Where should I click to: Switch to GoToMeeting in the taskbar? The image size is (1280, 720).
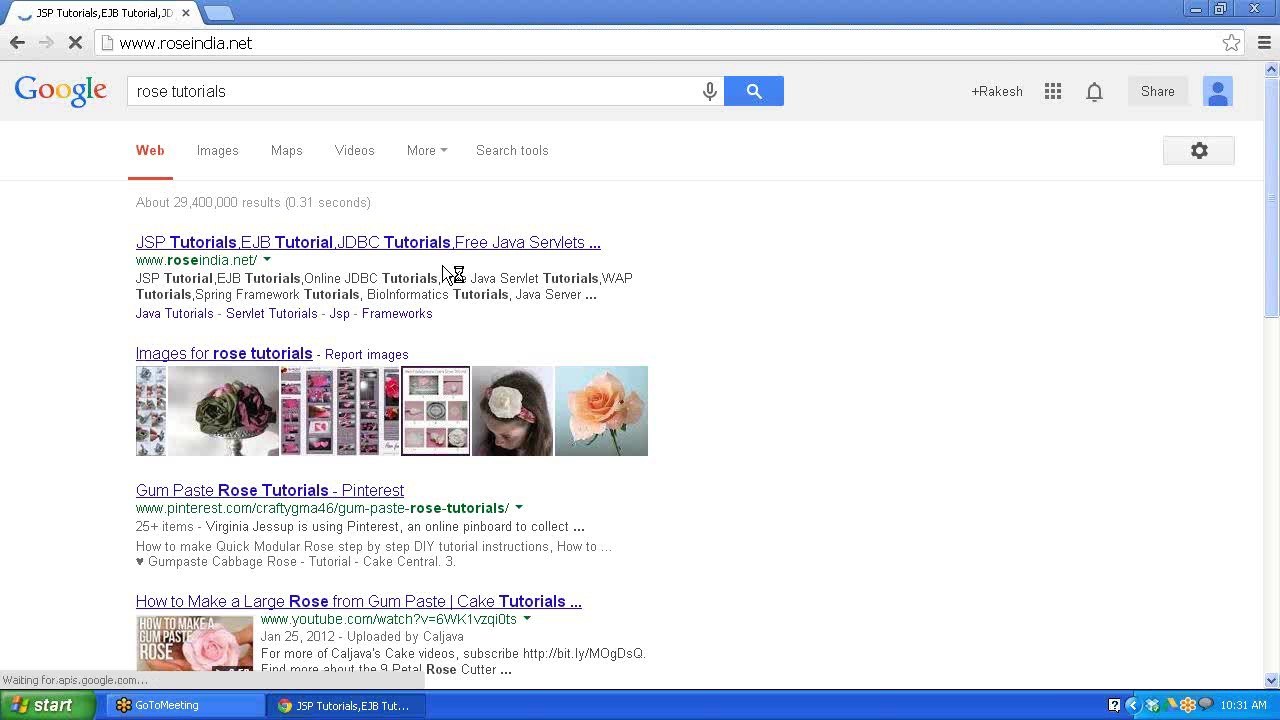click(x=186, y=705)
